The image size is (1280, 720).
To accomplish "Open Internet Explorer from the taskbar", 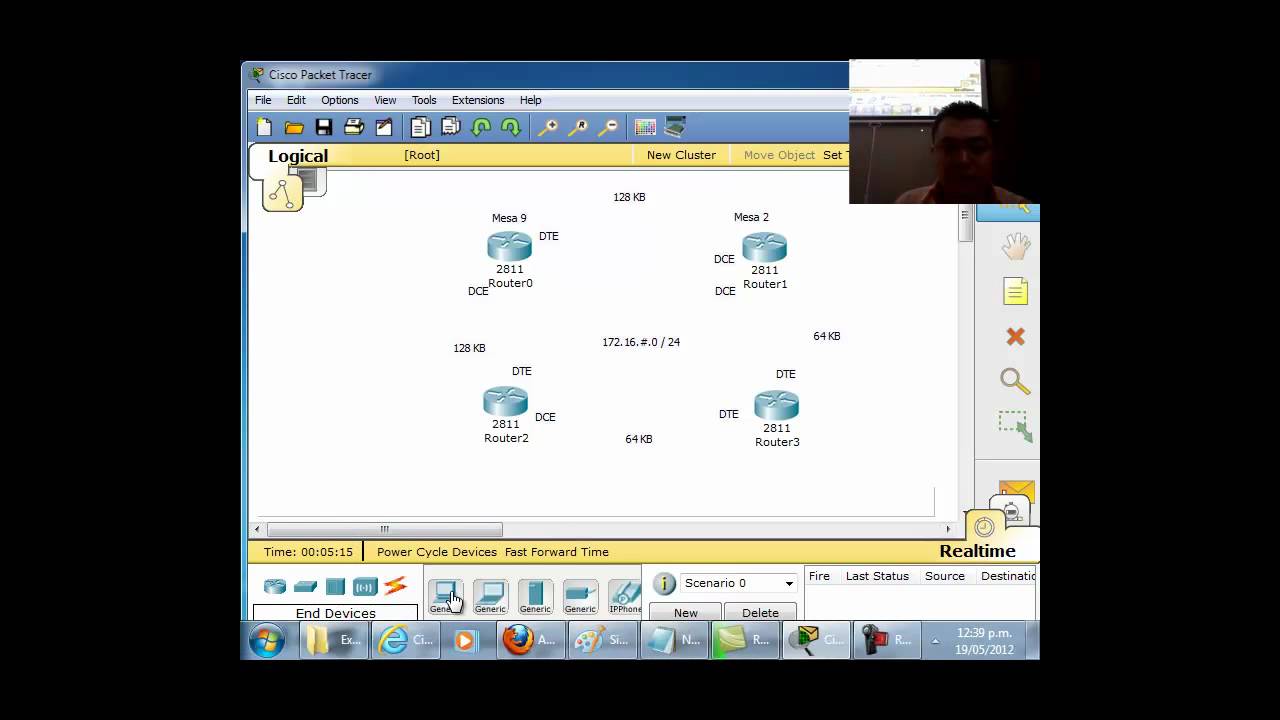I will click(x=406, y=640).
